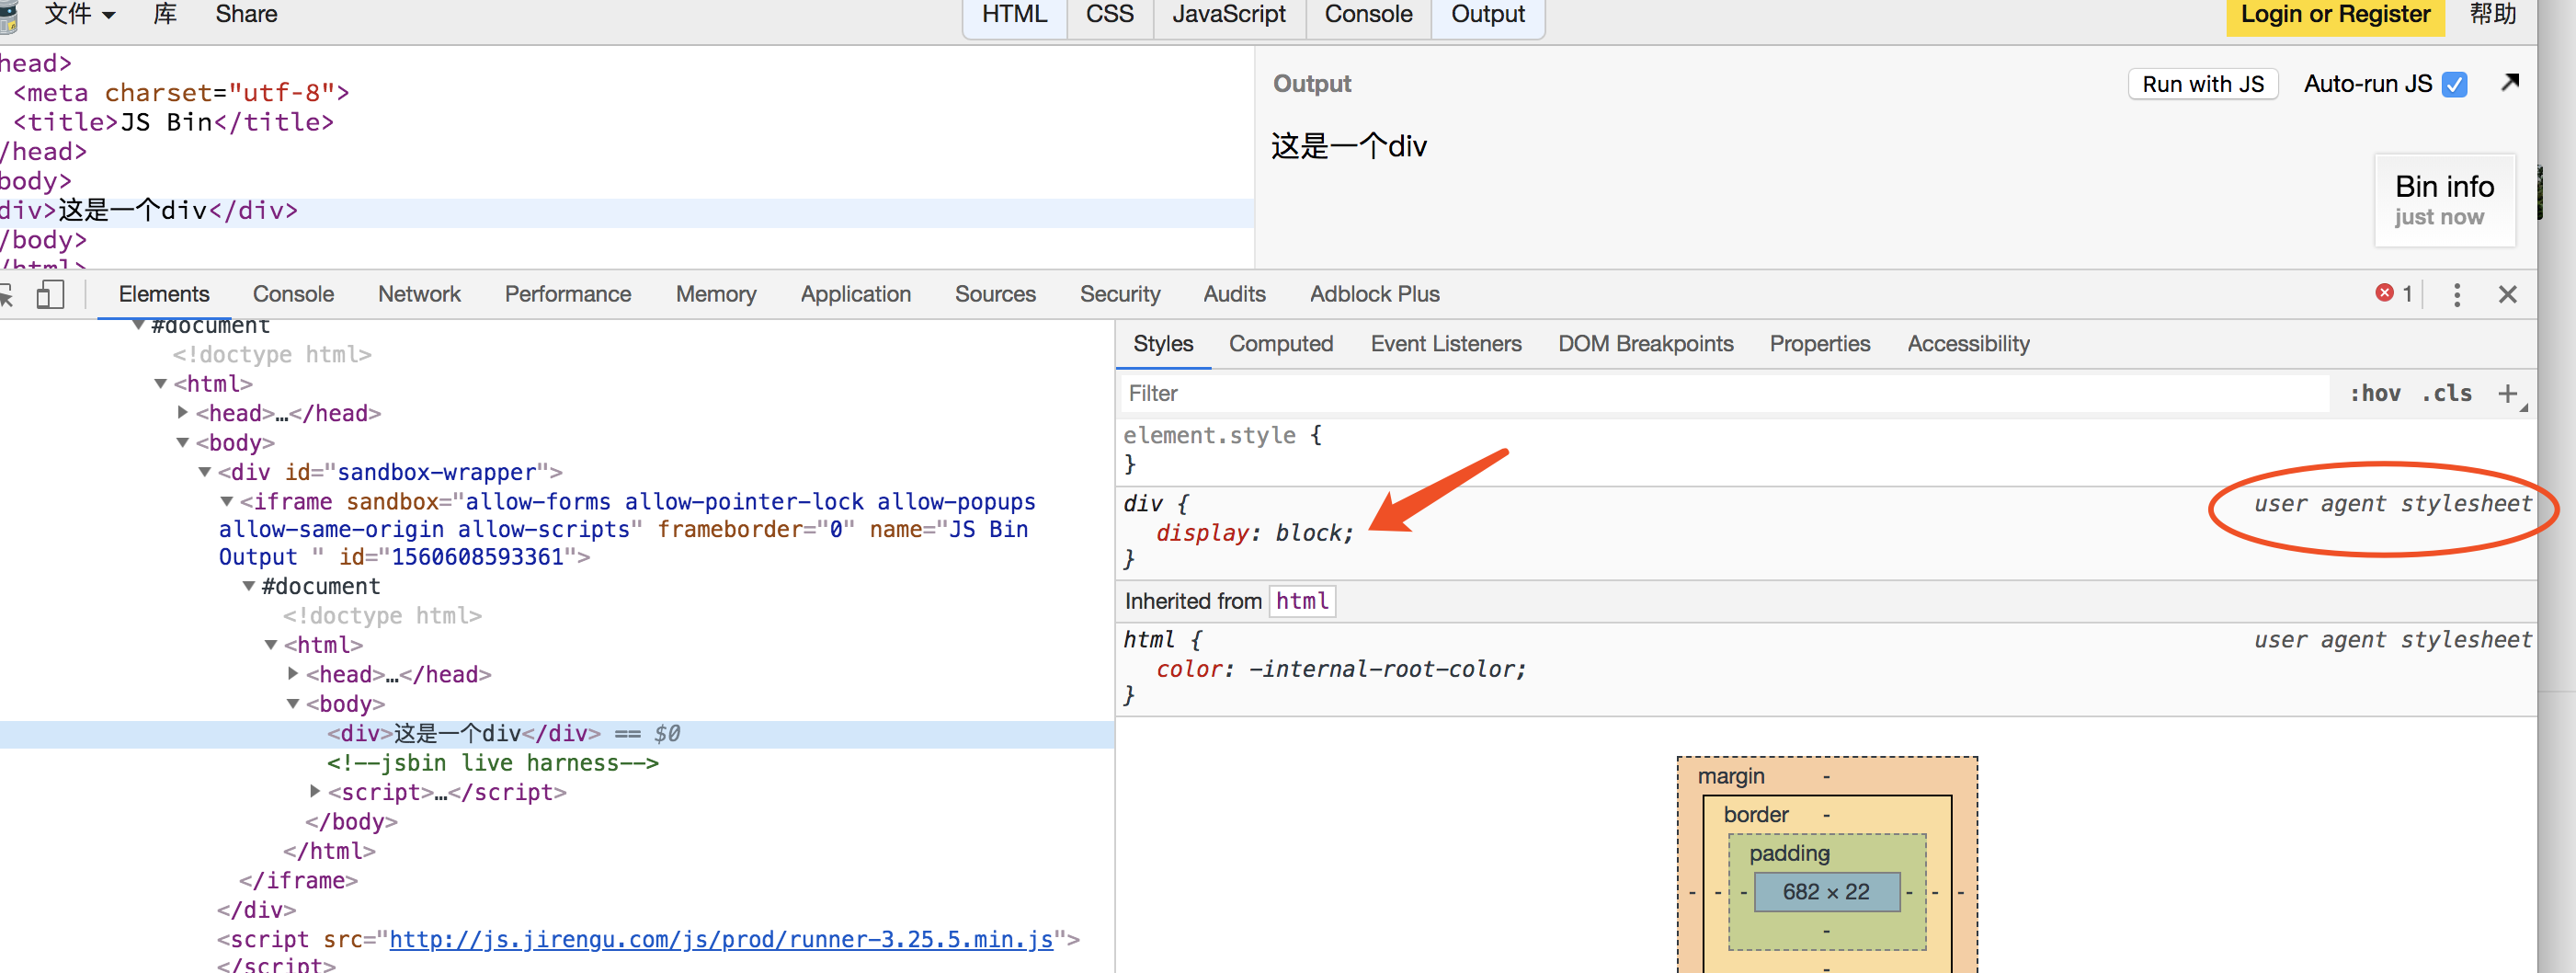Show the DOM Breakpoints pane

(x=1646, y=344)
